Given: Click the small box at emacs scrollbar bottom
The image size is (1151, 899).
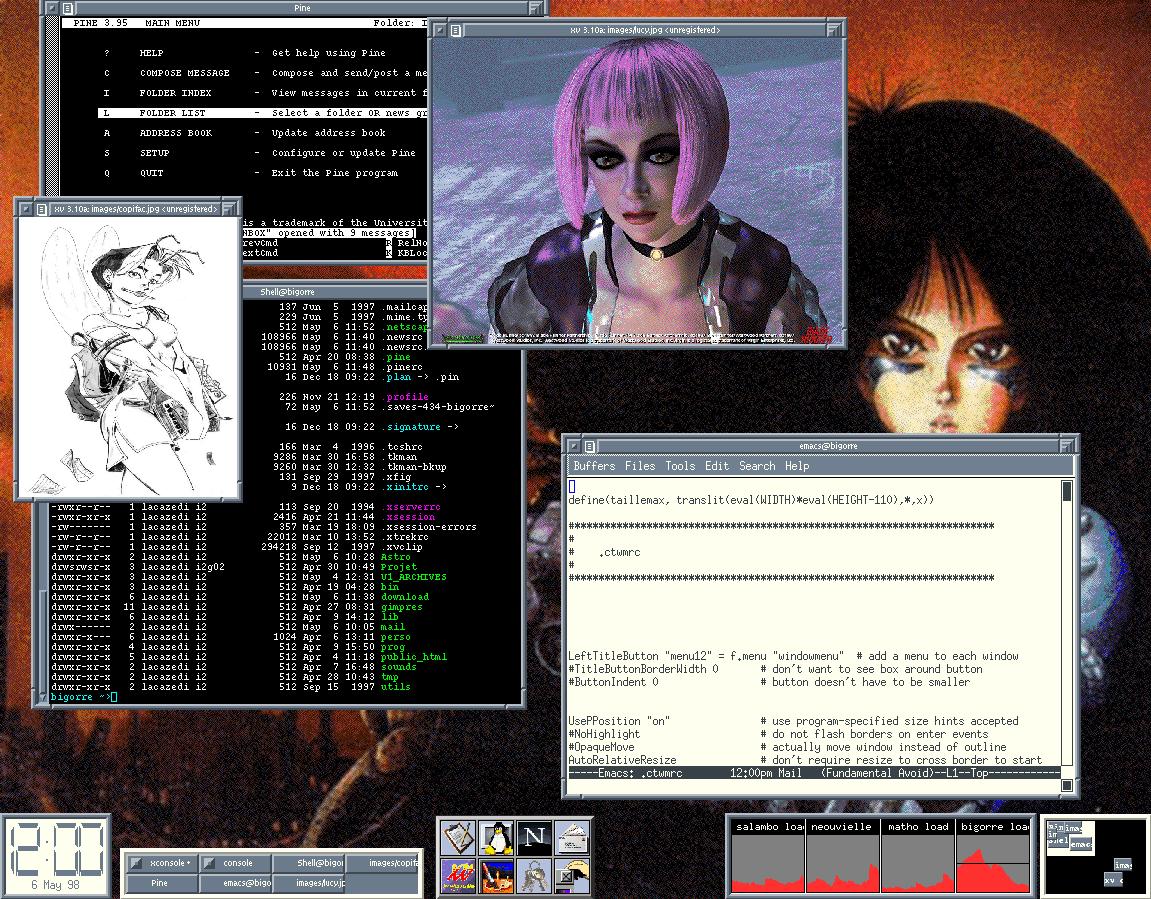Looking at the screenshot, I should [1067, 785].
